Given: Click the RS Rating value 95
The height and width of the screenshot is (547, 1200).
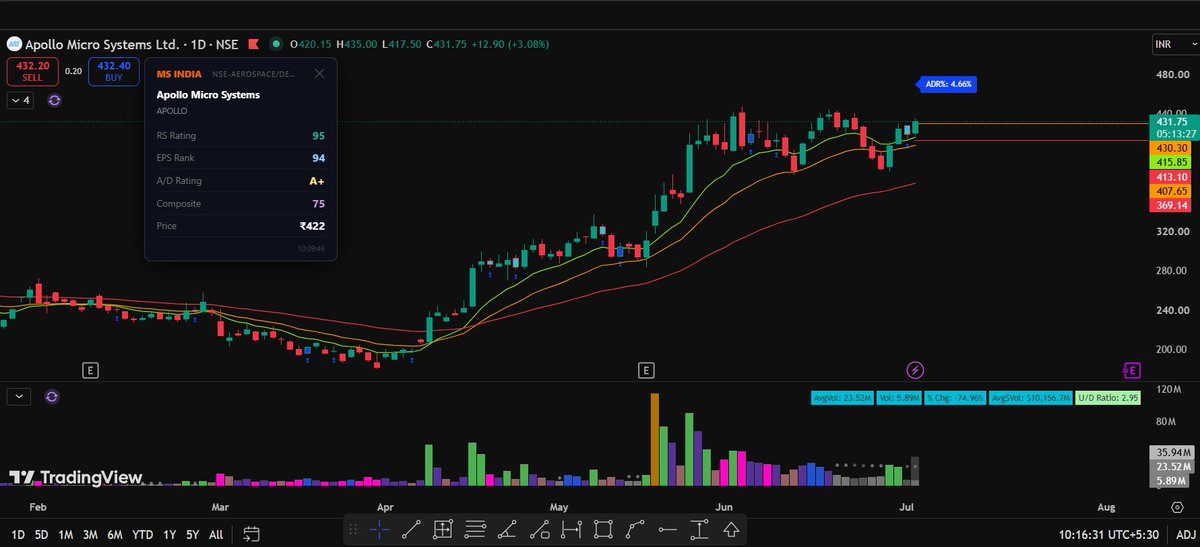Looking at the screenshot, I should [x=318, y=135].
